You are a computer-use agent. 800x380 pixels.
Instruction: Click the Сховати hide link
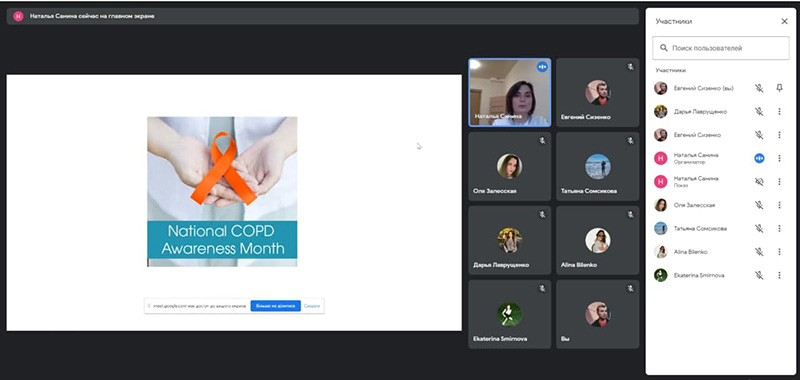pos(312,306)
